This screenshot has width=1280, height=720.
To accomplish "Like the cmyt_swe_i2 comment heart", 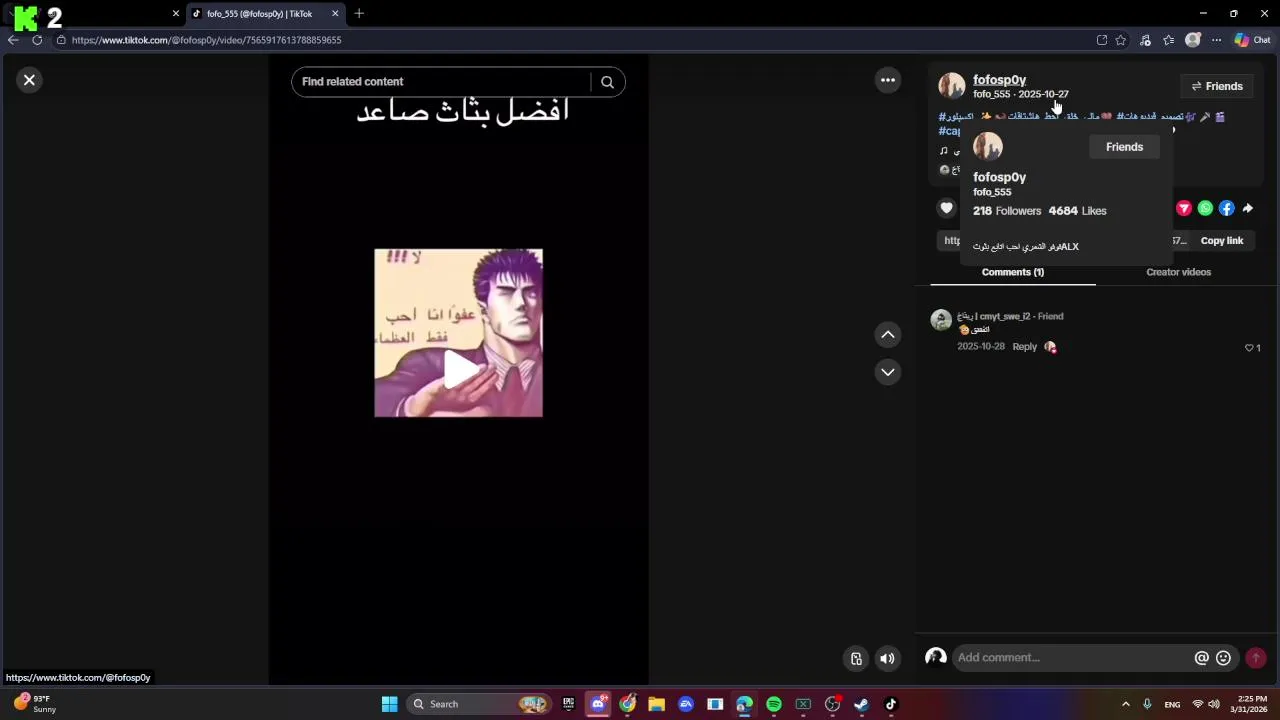I will tap(1249, 348).
